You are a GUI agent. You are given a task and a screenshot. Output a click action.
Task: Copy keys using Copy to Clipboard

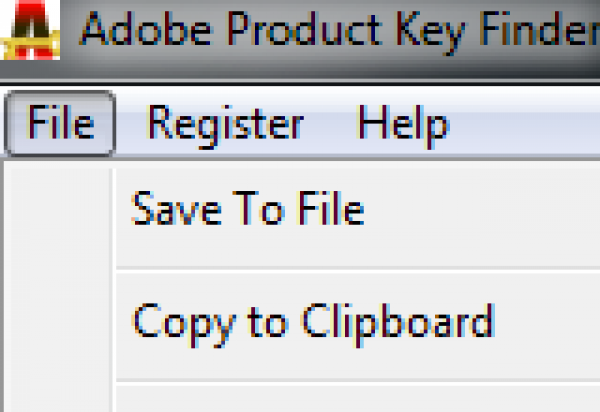click(313, 322)
